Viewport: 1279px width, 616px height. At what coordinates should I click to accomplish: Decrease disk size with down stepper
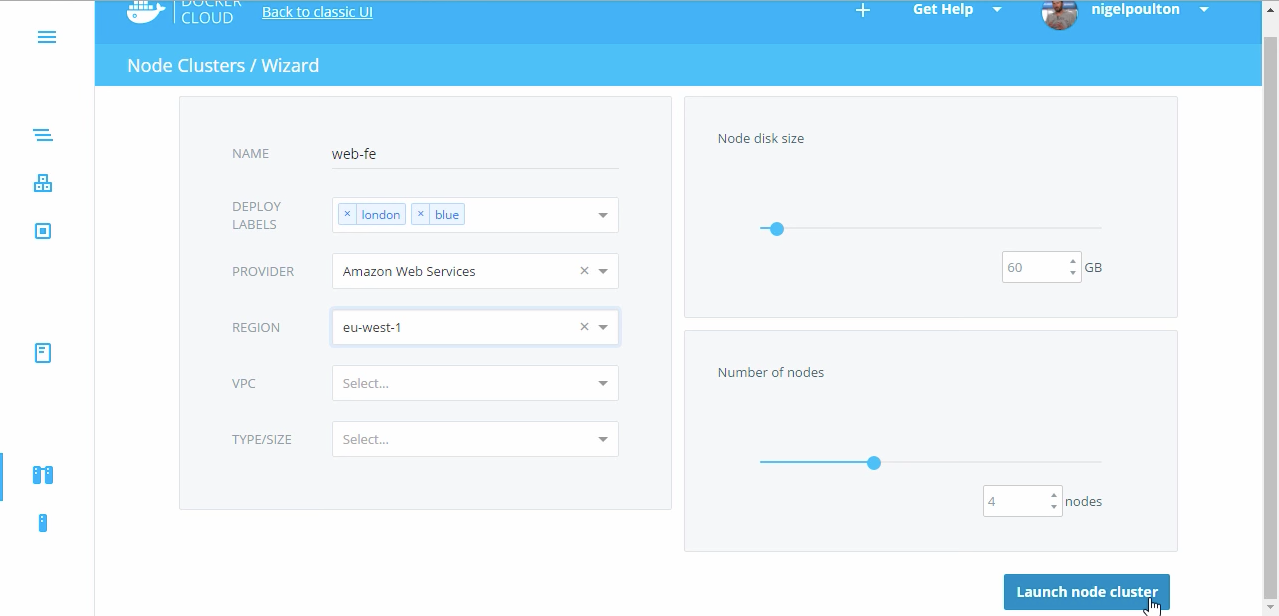click(x=1073, y=273)
